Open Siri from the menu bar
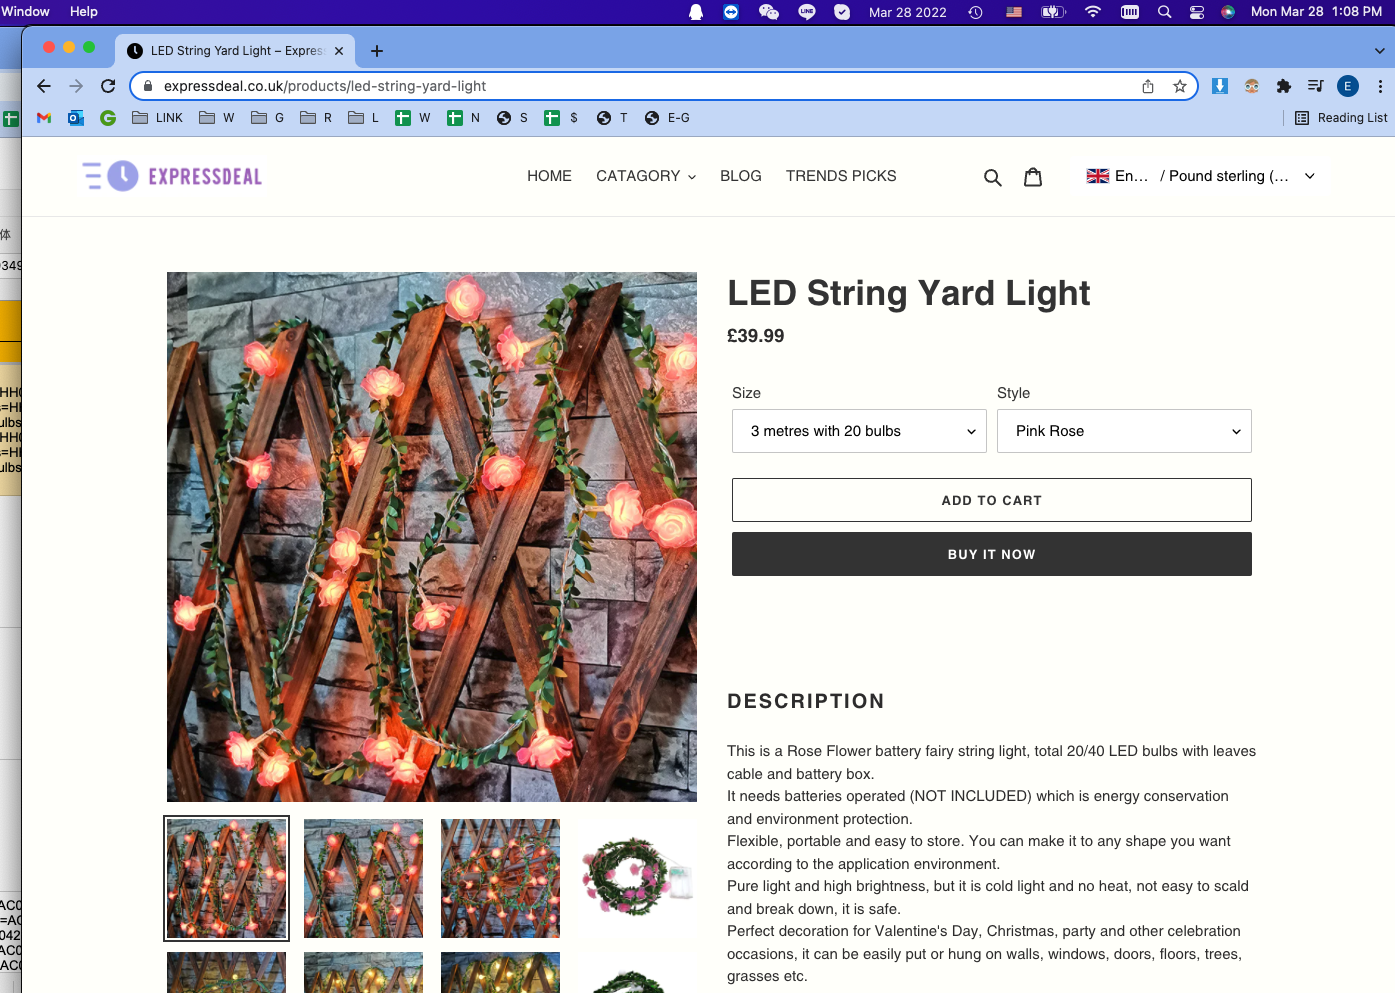Viewport: 1395px width, 993px height. point(1228,12)
